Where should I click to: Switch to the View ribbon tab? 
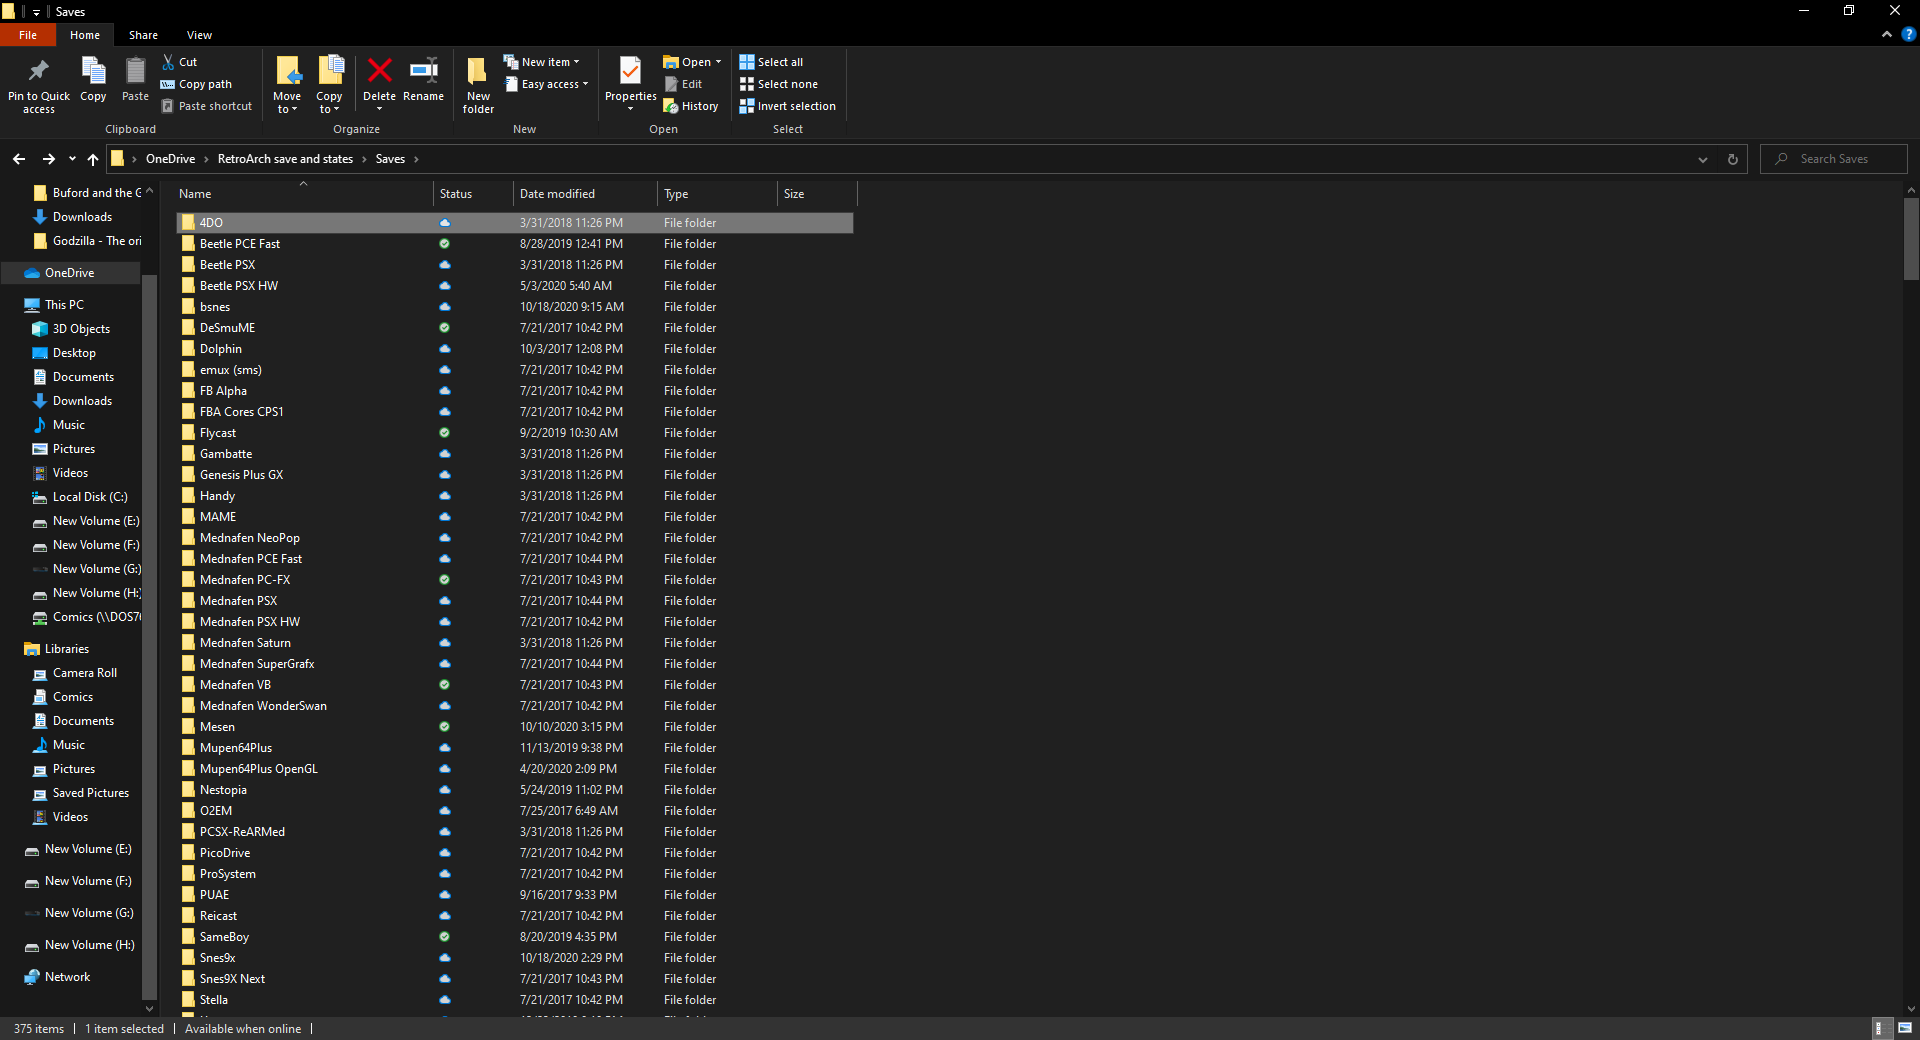tap(199, 35)
